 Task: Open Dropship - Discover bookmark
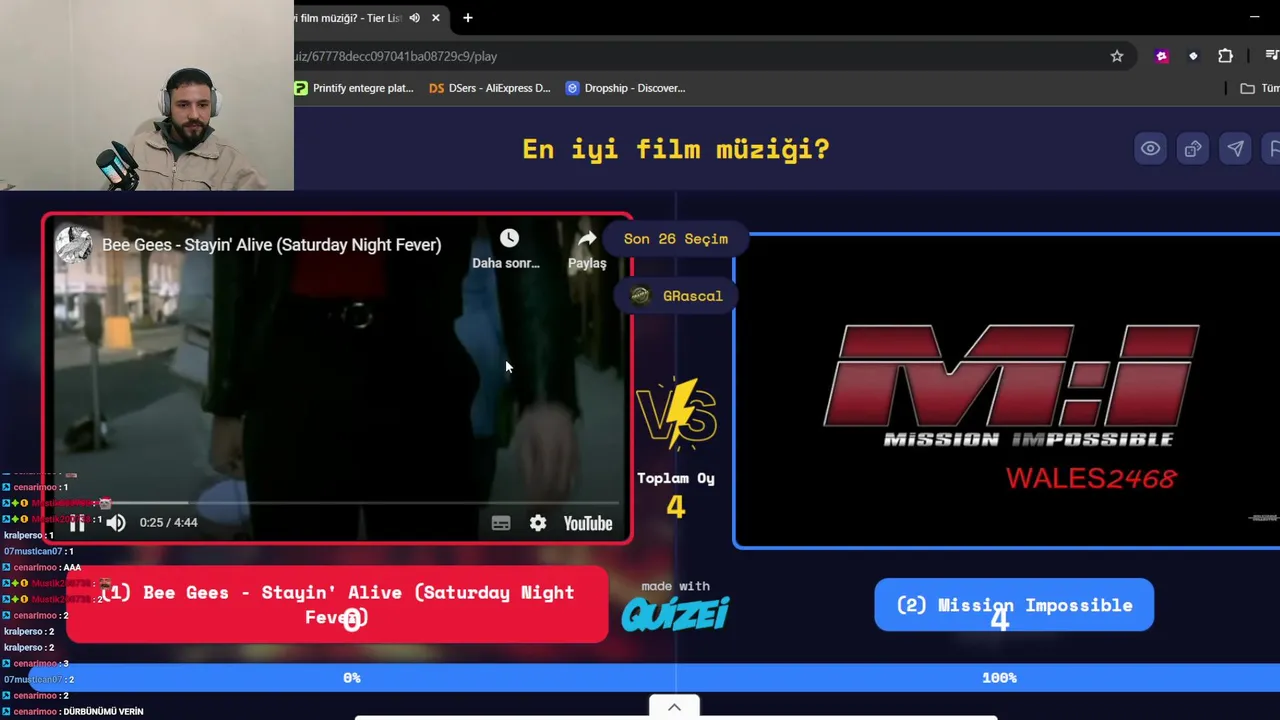(626, 88)
